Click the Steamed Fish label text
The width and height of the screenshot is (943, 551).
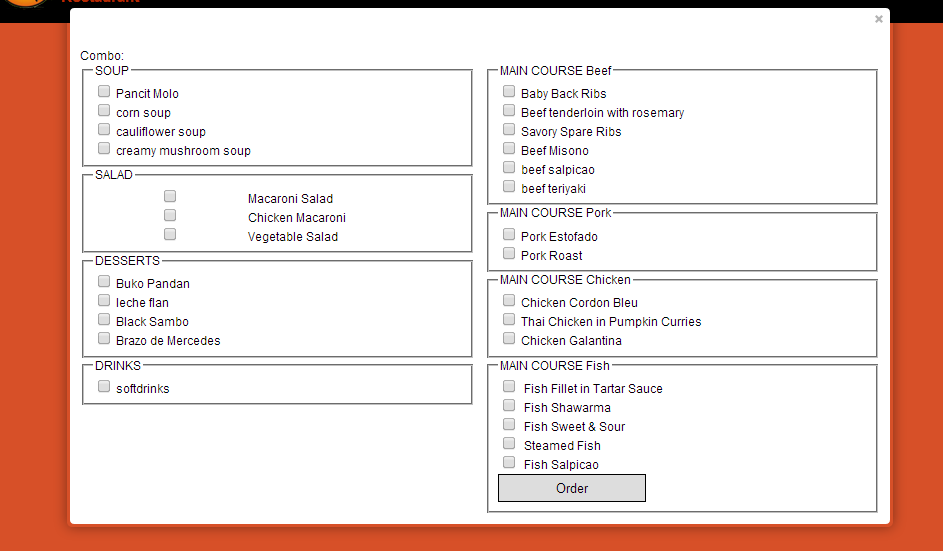[562, 446]
